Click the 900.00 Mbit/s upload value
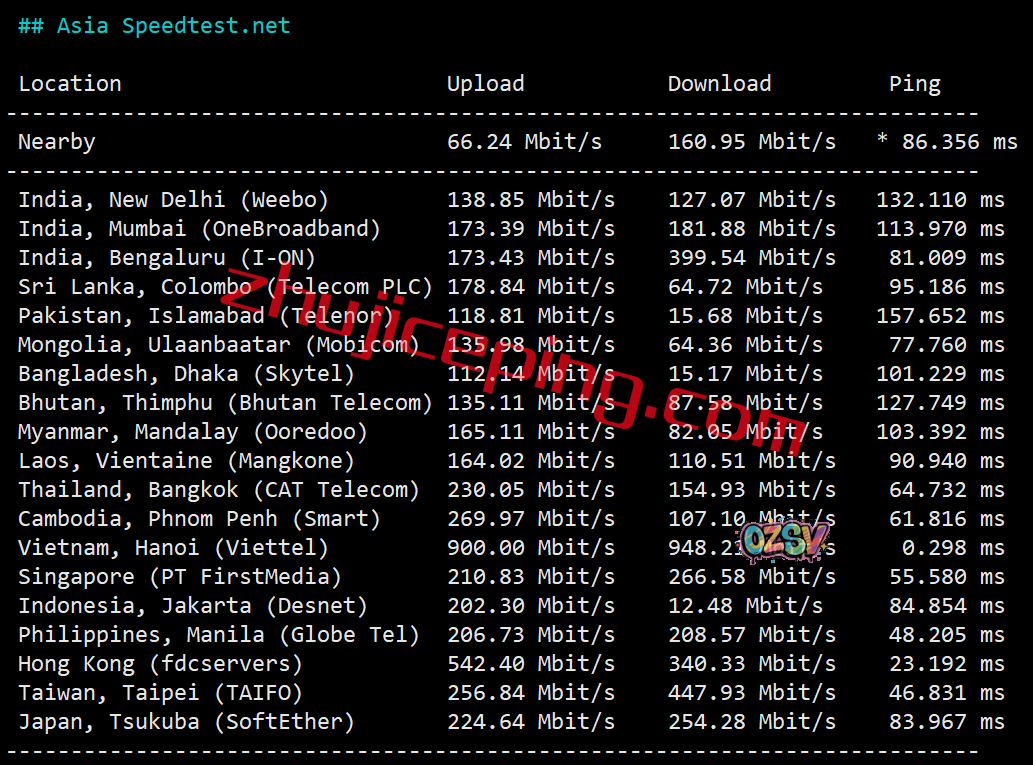Viewport: 1033px width, 765px height. click(530, 548)
